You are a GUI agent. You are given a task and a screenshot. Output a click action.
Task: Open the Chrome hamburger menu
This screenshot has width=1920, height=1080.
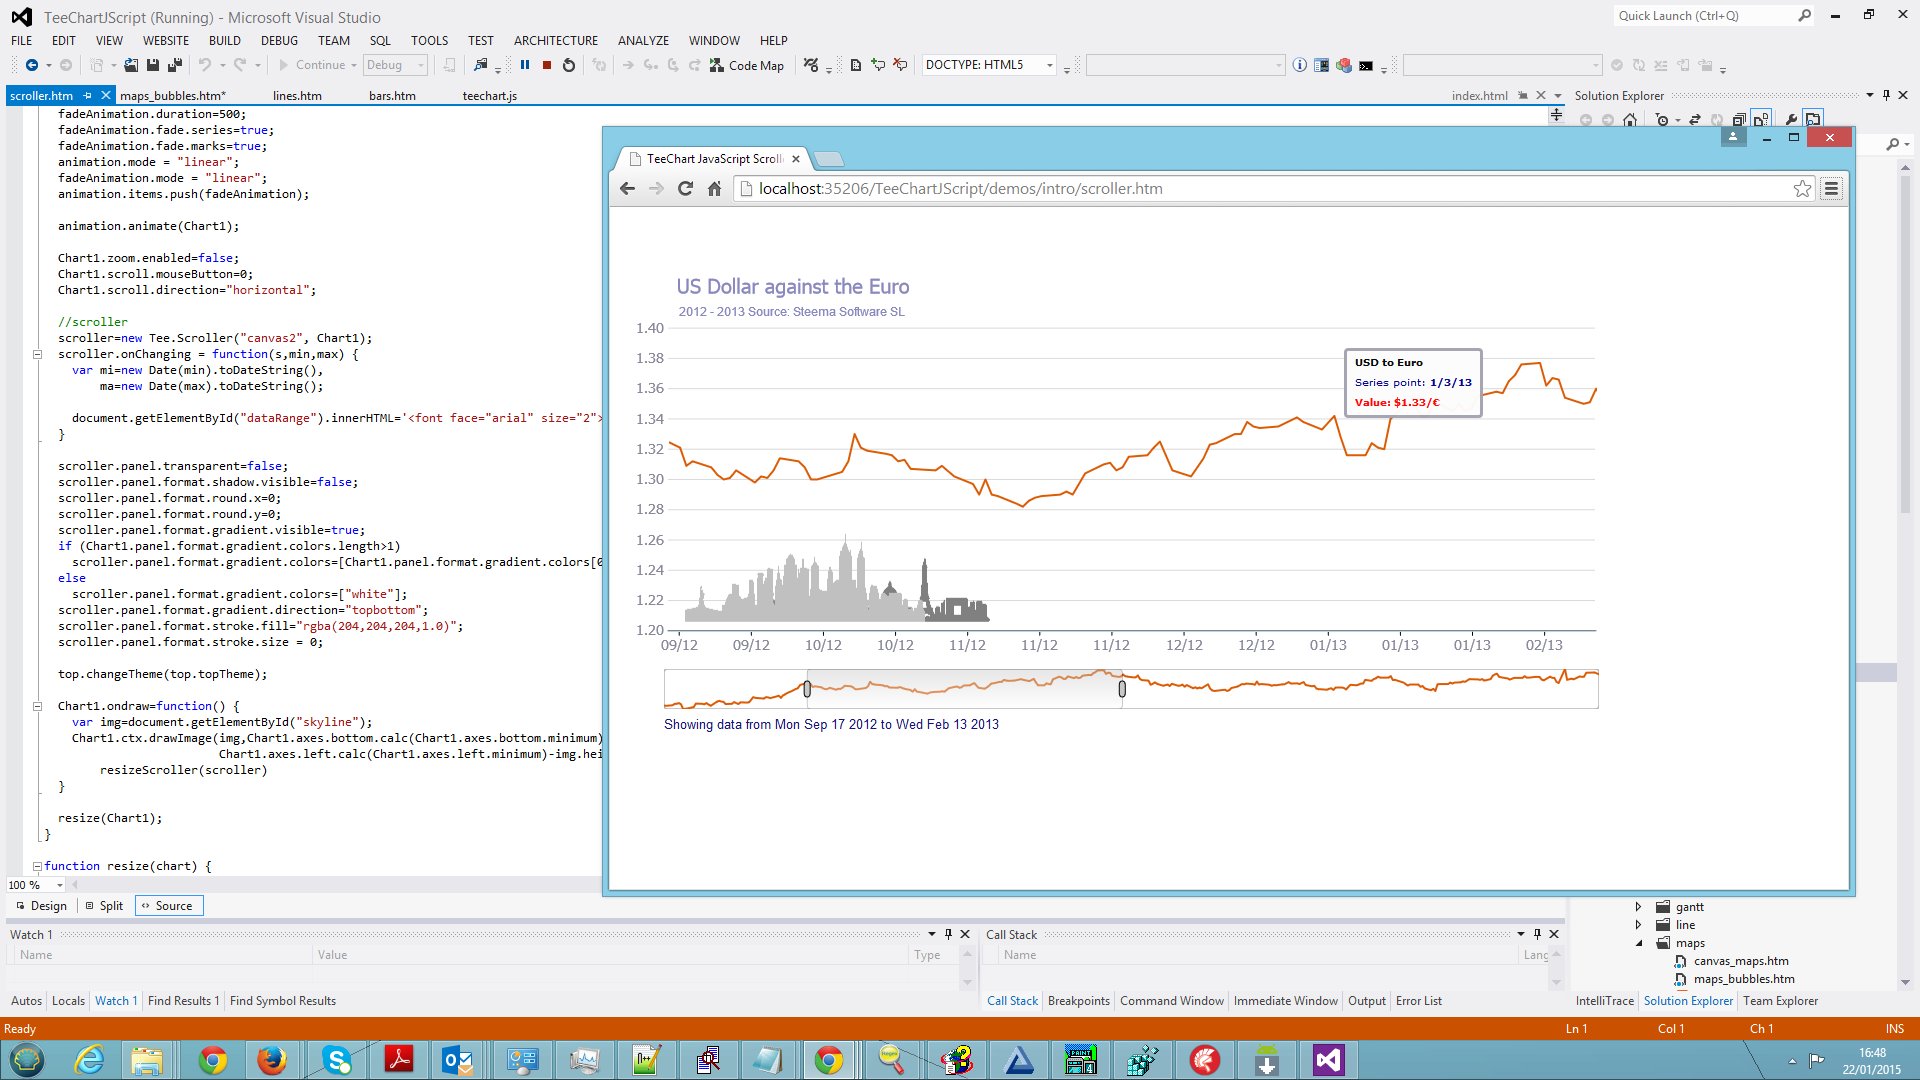1831,188
